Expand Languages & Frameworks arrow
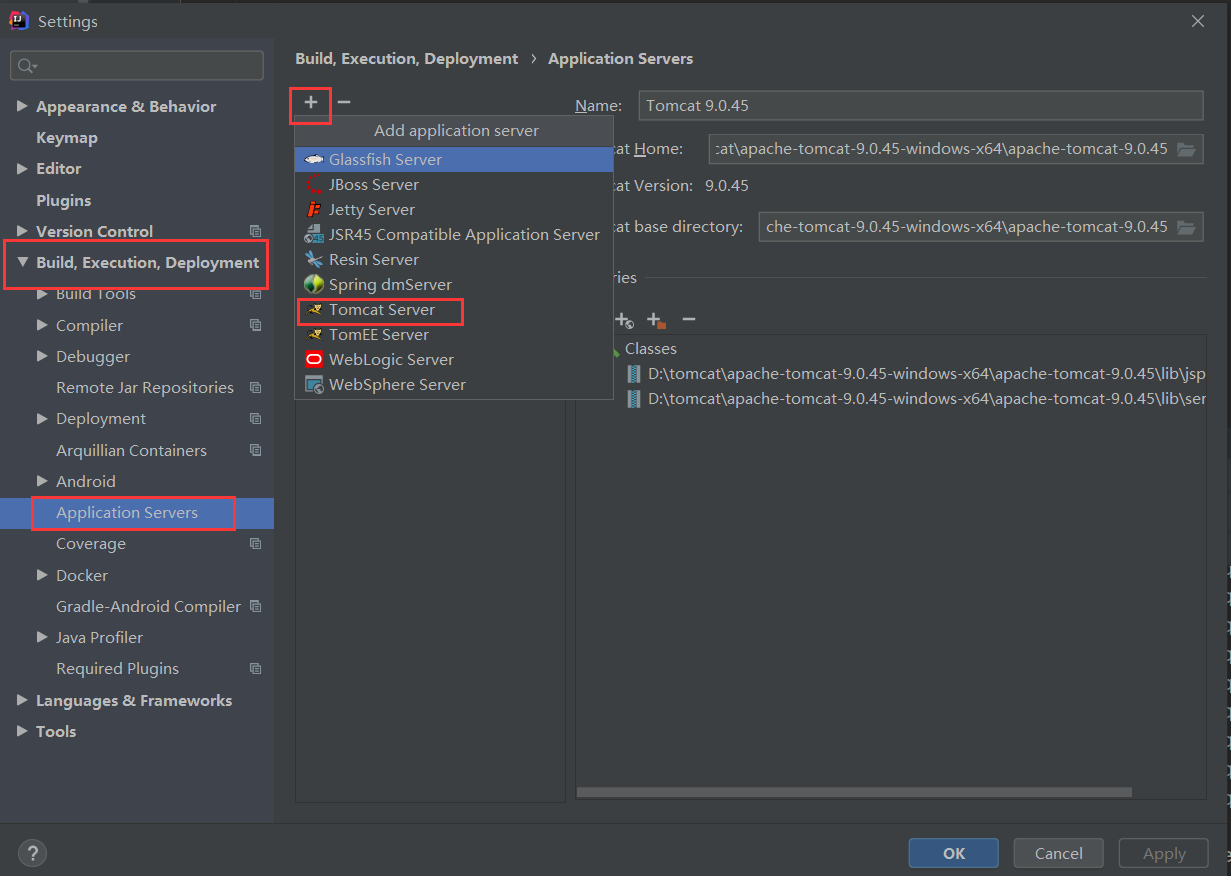Image resolution: width=1231 pixels, height=876 pixels. [x=22, y=700]
